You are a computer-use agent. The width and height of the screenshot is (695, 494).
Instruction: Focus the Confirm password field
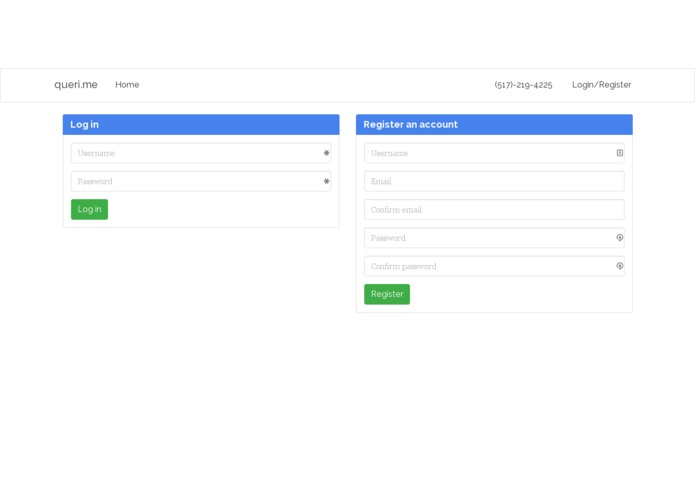[x=494, y=266]
